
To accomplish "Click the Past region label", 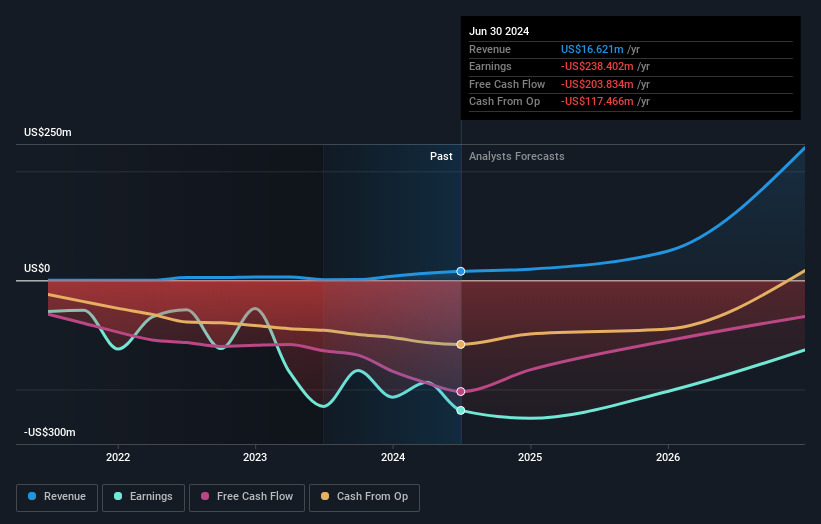I will pyautogui.click(x=441, y=156).
